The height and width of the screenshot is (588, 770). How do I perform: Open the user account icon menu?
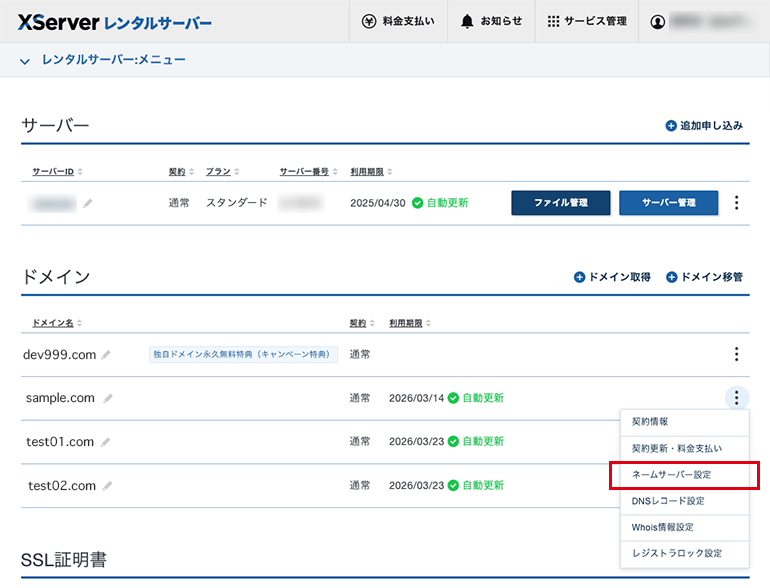pos(658,22)
